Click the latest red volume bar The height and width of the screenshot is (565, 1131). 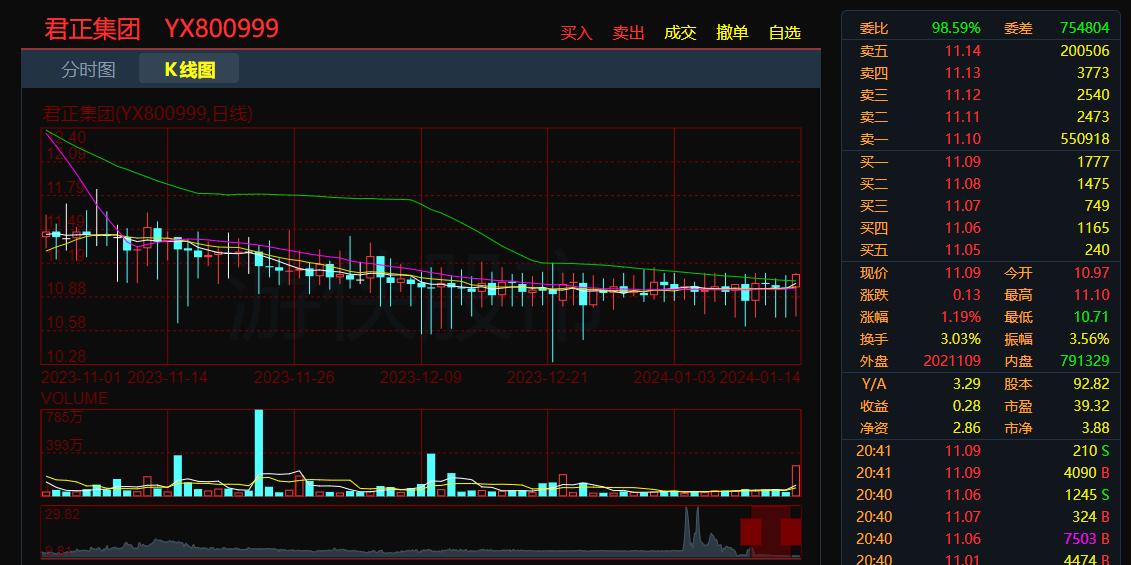coord(796,481)
